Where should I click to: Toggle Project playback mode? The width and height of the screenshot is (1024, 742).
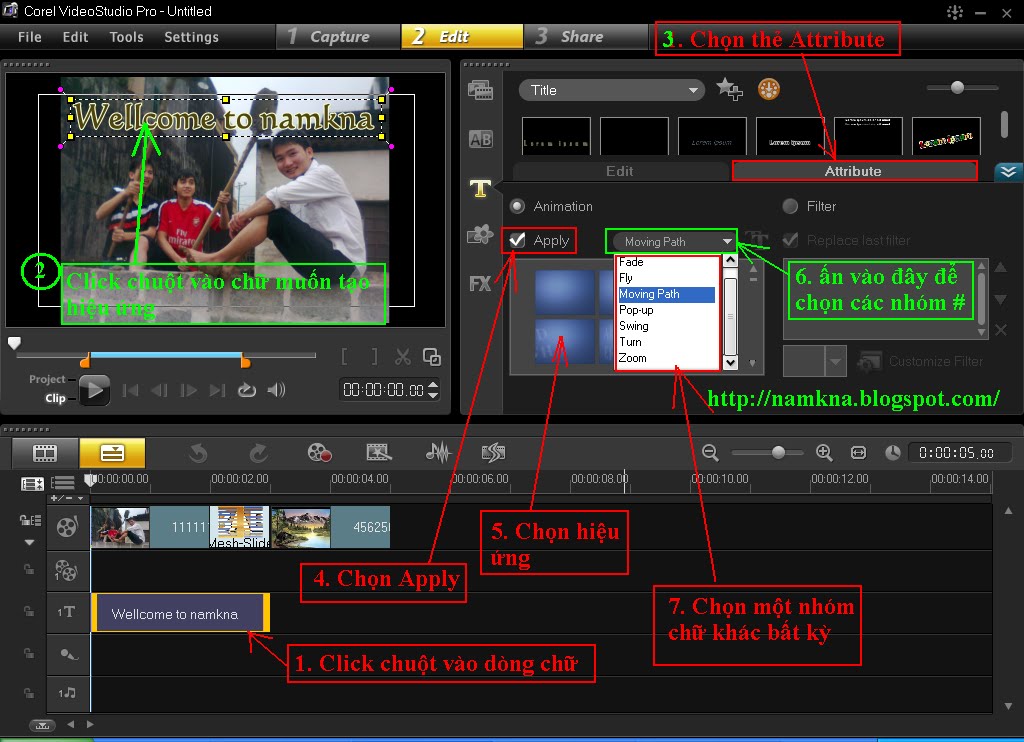click(x=47, y=379)
